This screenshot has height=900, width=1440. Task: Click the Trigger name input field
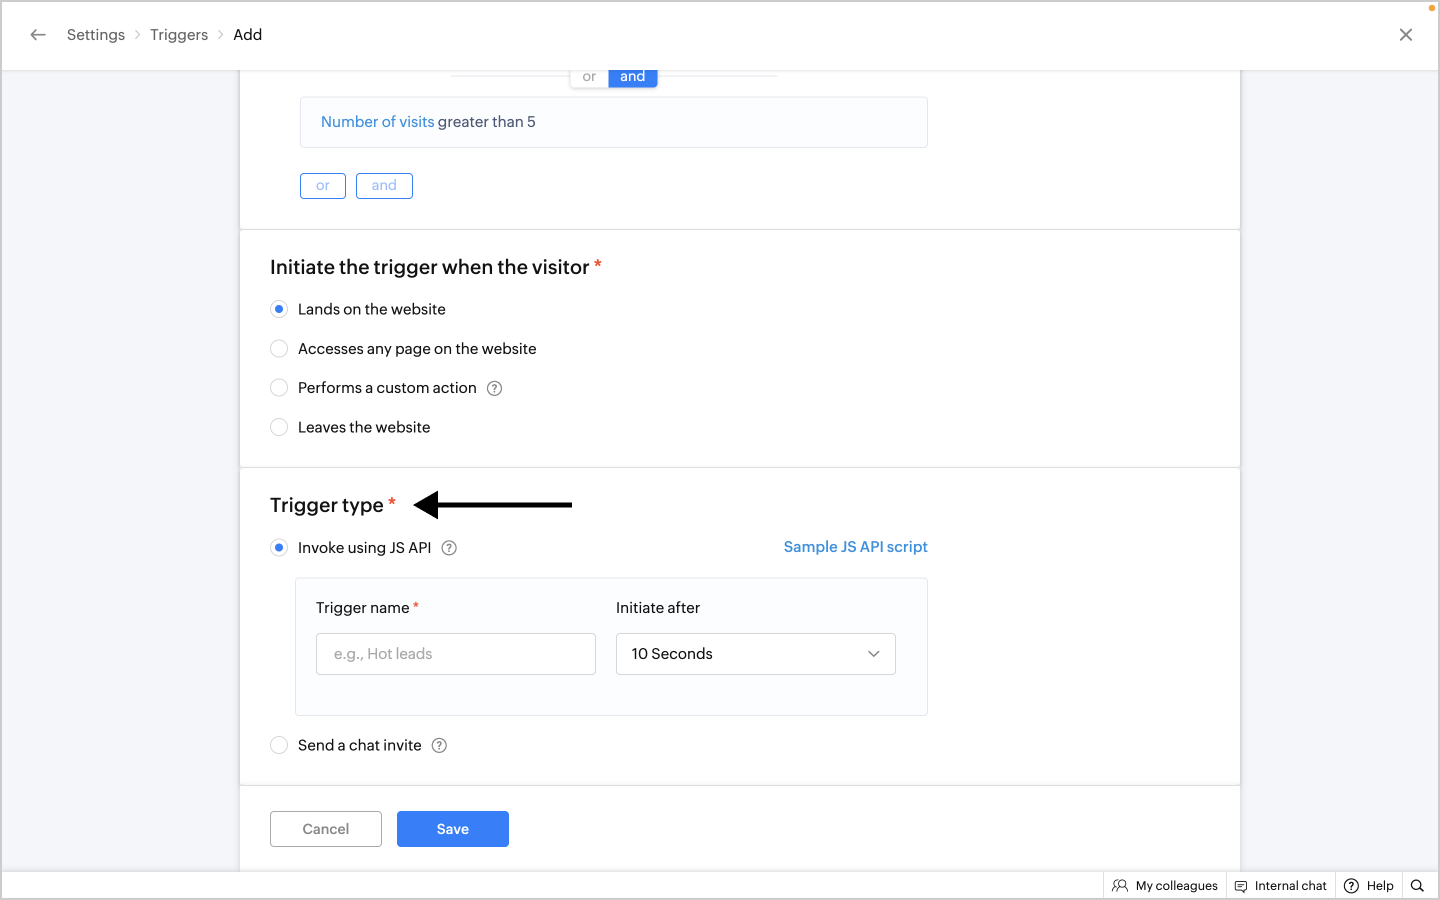point(455,654)
